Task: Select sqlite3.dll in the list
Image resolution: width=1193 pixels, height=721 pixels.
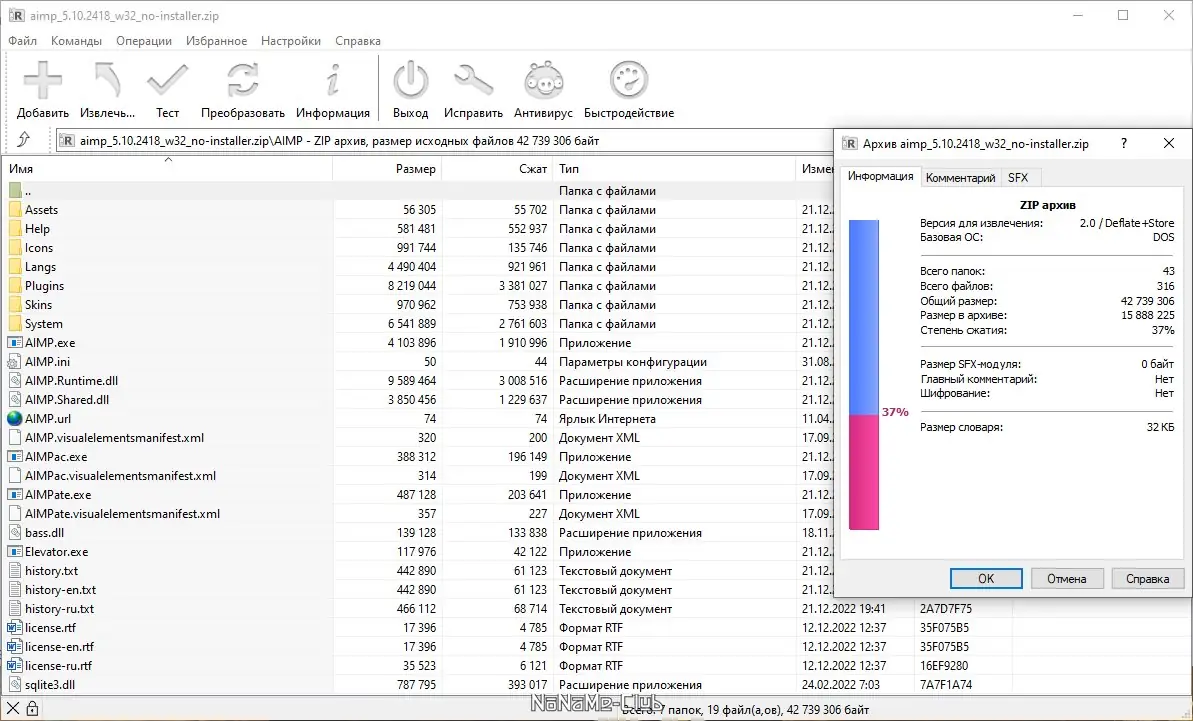Action: click(49, 685)
